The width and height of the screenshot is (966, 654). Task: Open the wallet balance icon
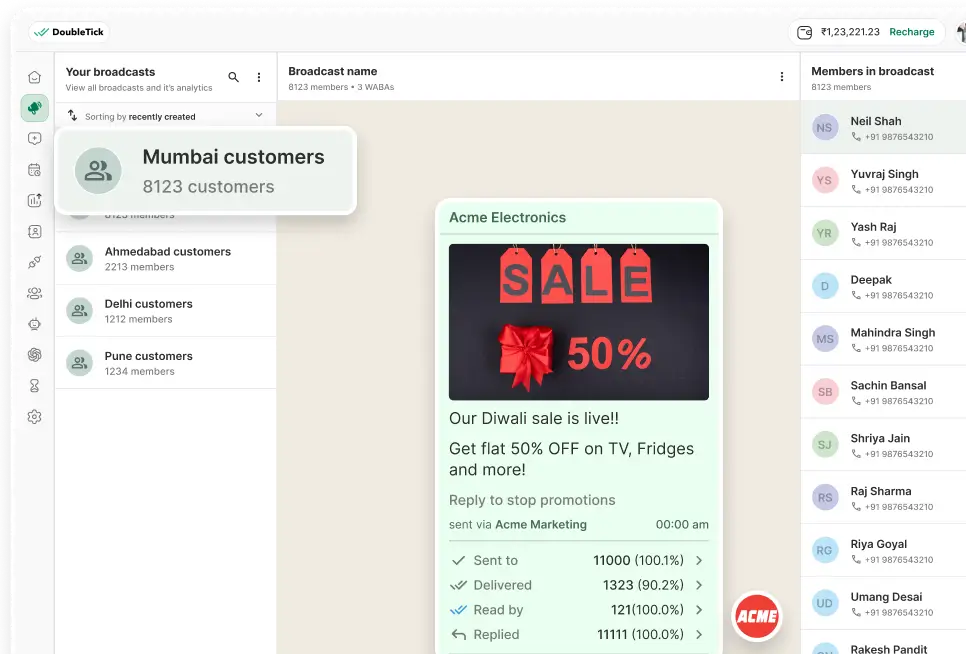(804, 32)
